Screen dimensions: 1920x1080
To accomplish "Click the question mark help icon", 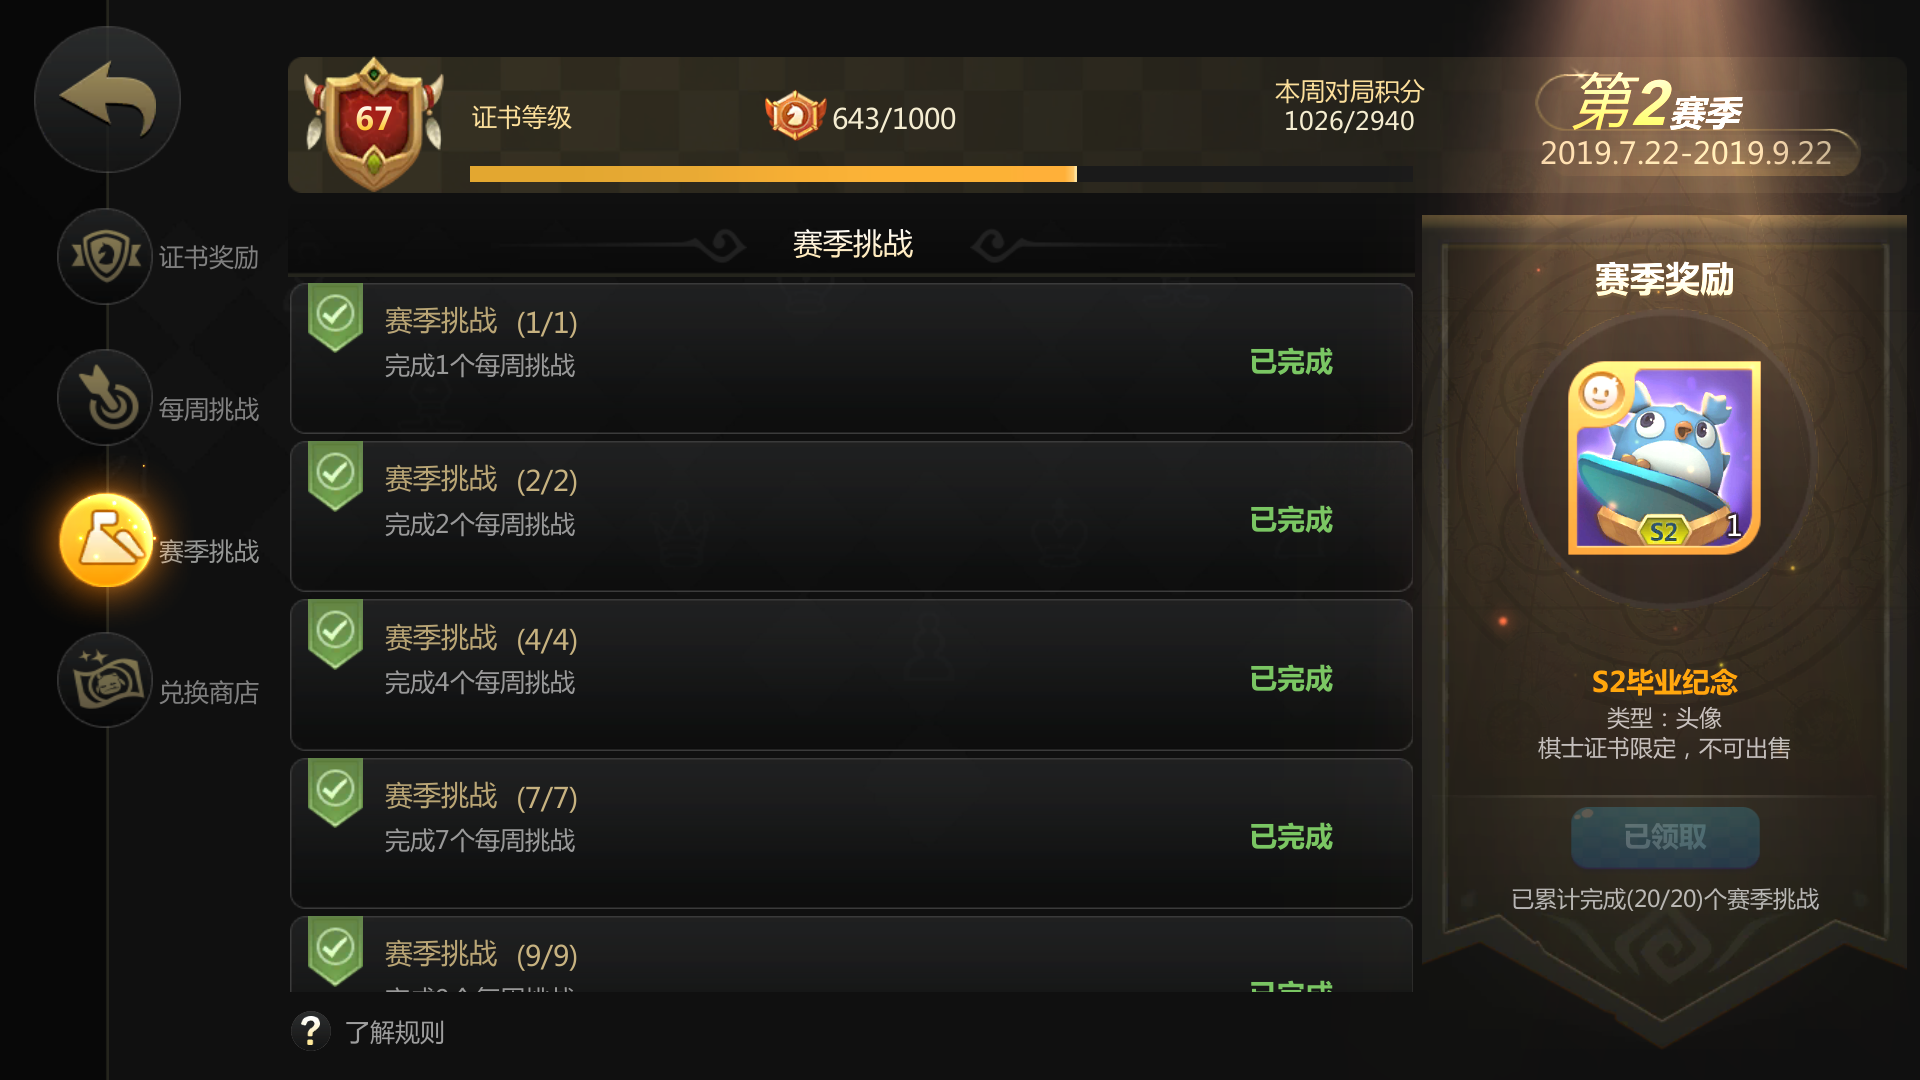I will [311, 1030].
